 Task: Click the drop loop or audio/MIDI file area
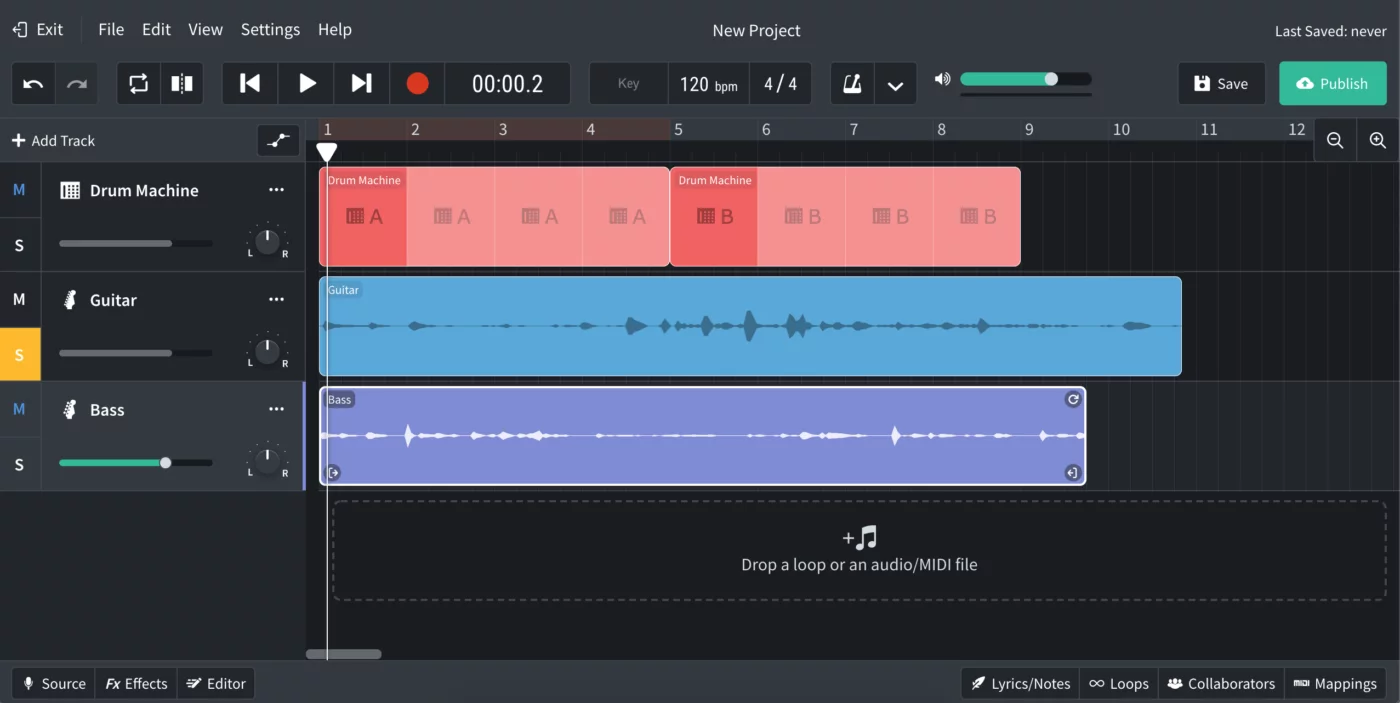coord(859,551)
